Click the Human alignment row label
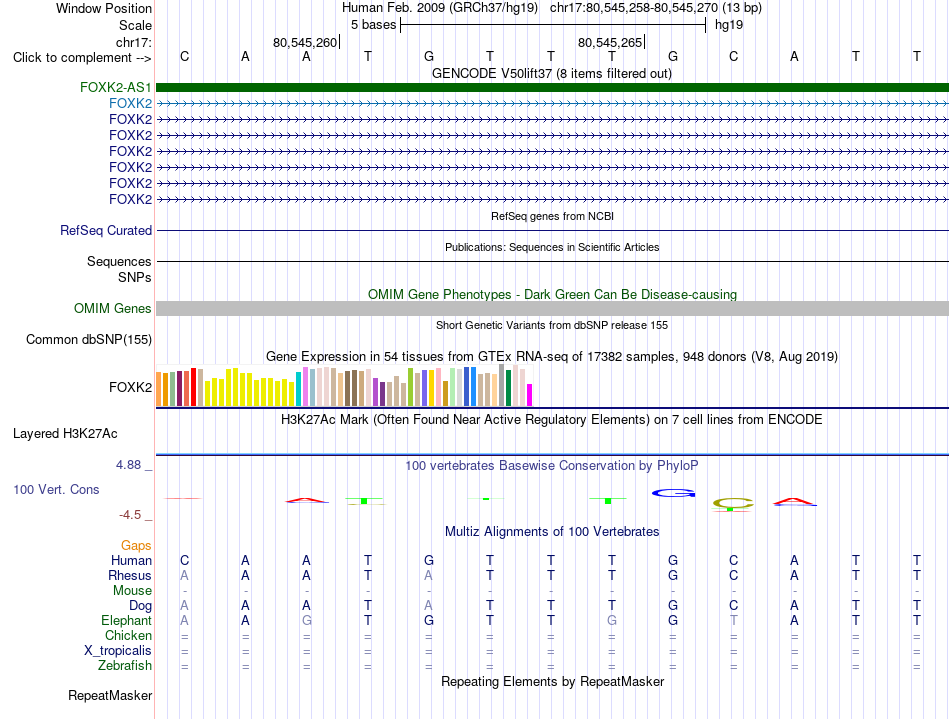Screen dimensions: 950x719 (x=131, y=560)
